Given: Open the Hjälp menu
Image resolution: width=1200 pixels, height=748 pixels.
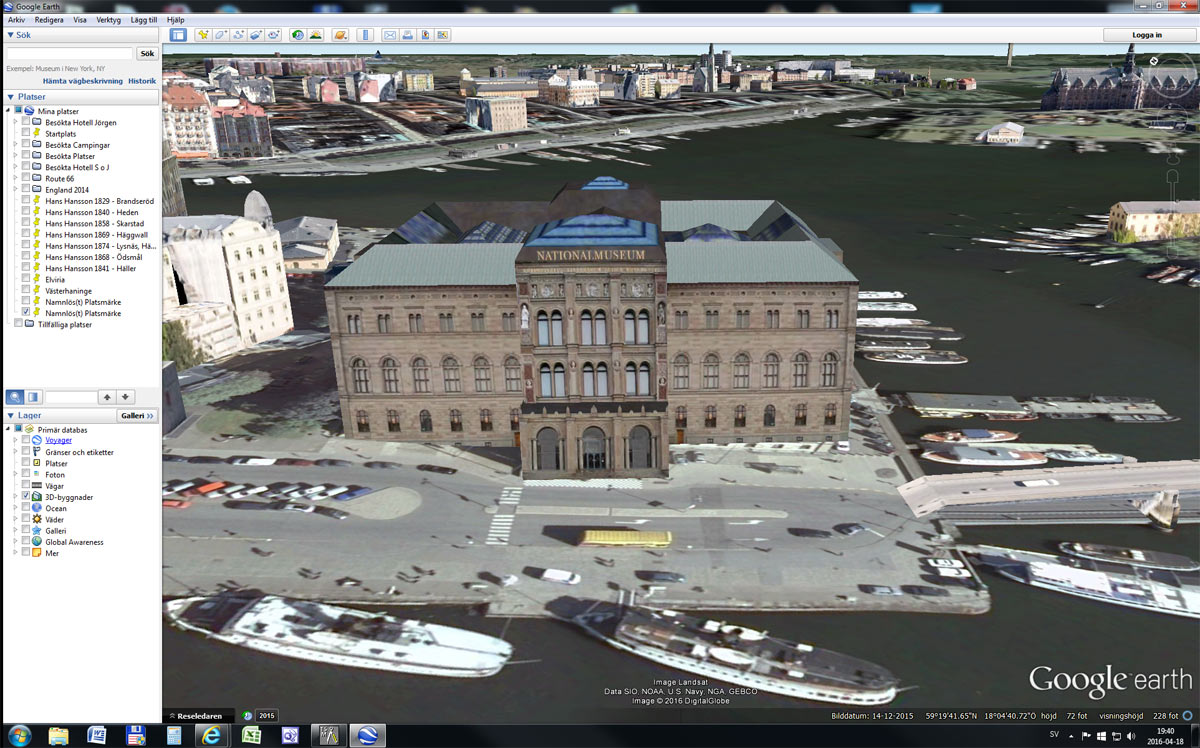Looking at the screenshot, I should pos(176,20).
